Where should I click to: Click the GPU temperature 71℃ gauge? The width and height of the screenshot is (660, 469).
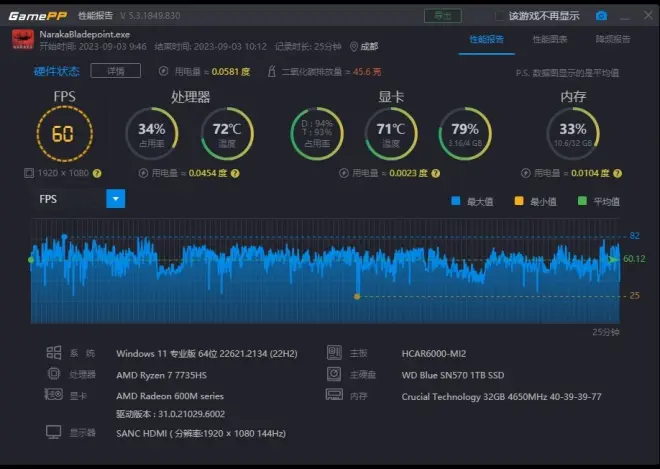(391, 134)
